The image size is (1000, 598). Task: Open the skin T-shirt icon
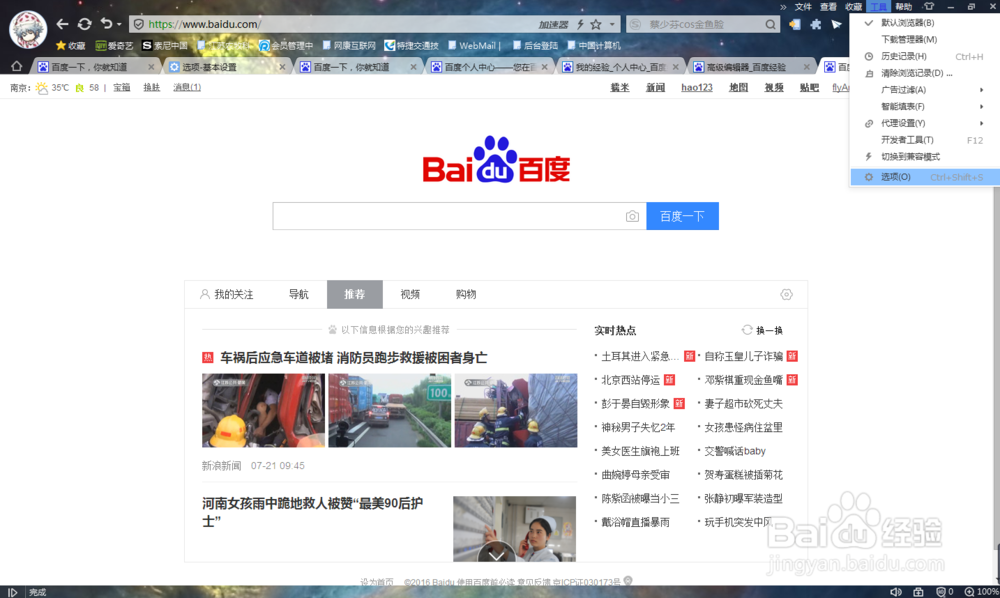[929, 6]
